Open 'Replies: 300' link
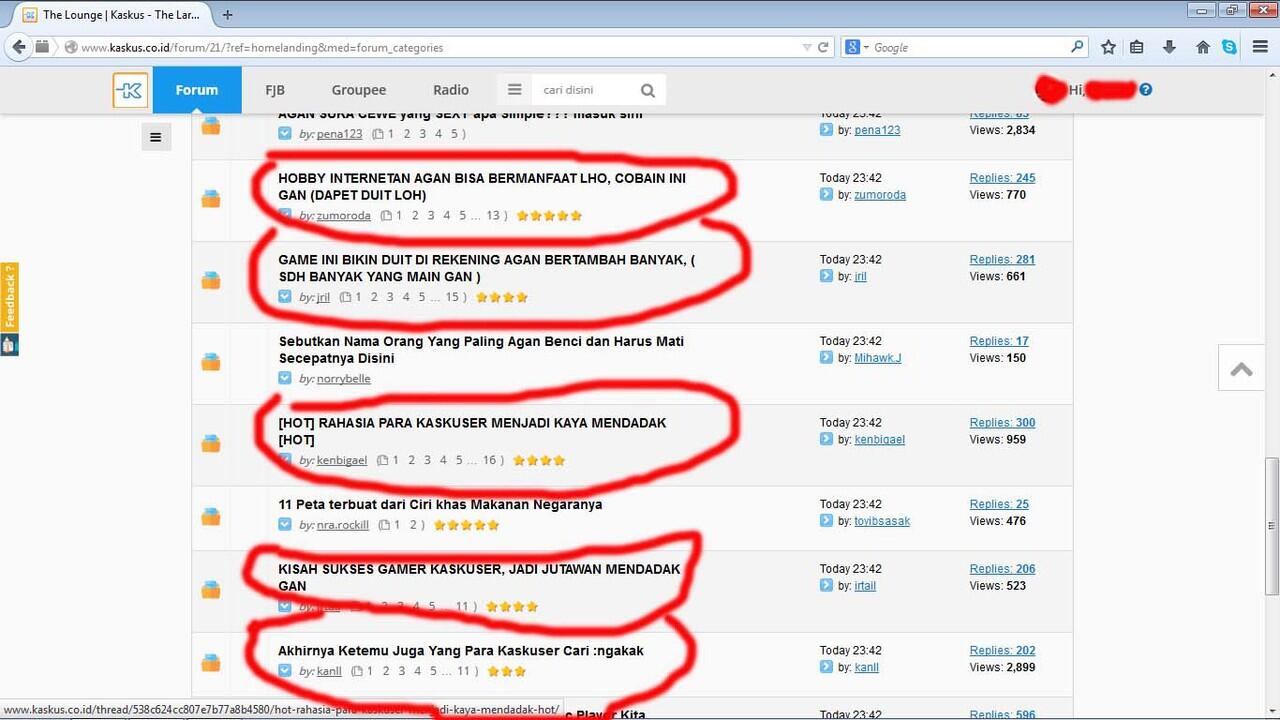Viewport: 1280px width, 720px height. (x=1002, y=423)
